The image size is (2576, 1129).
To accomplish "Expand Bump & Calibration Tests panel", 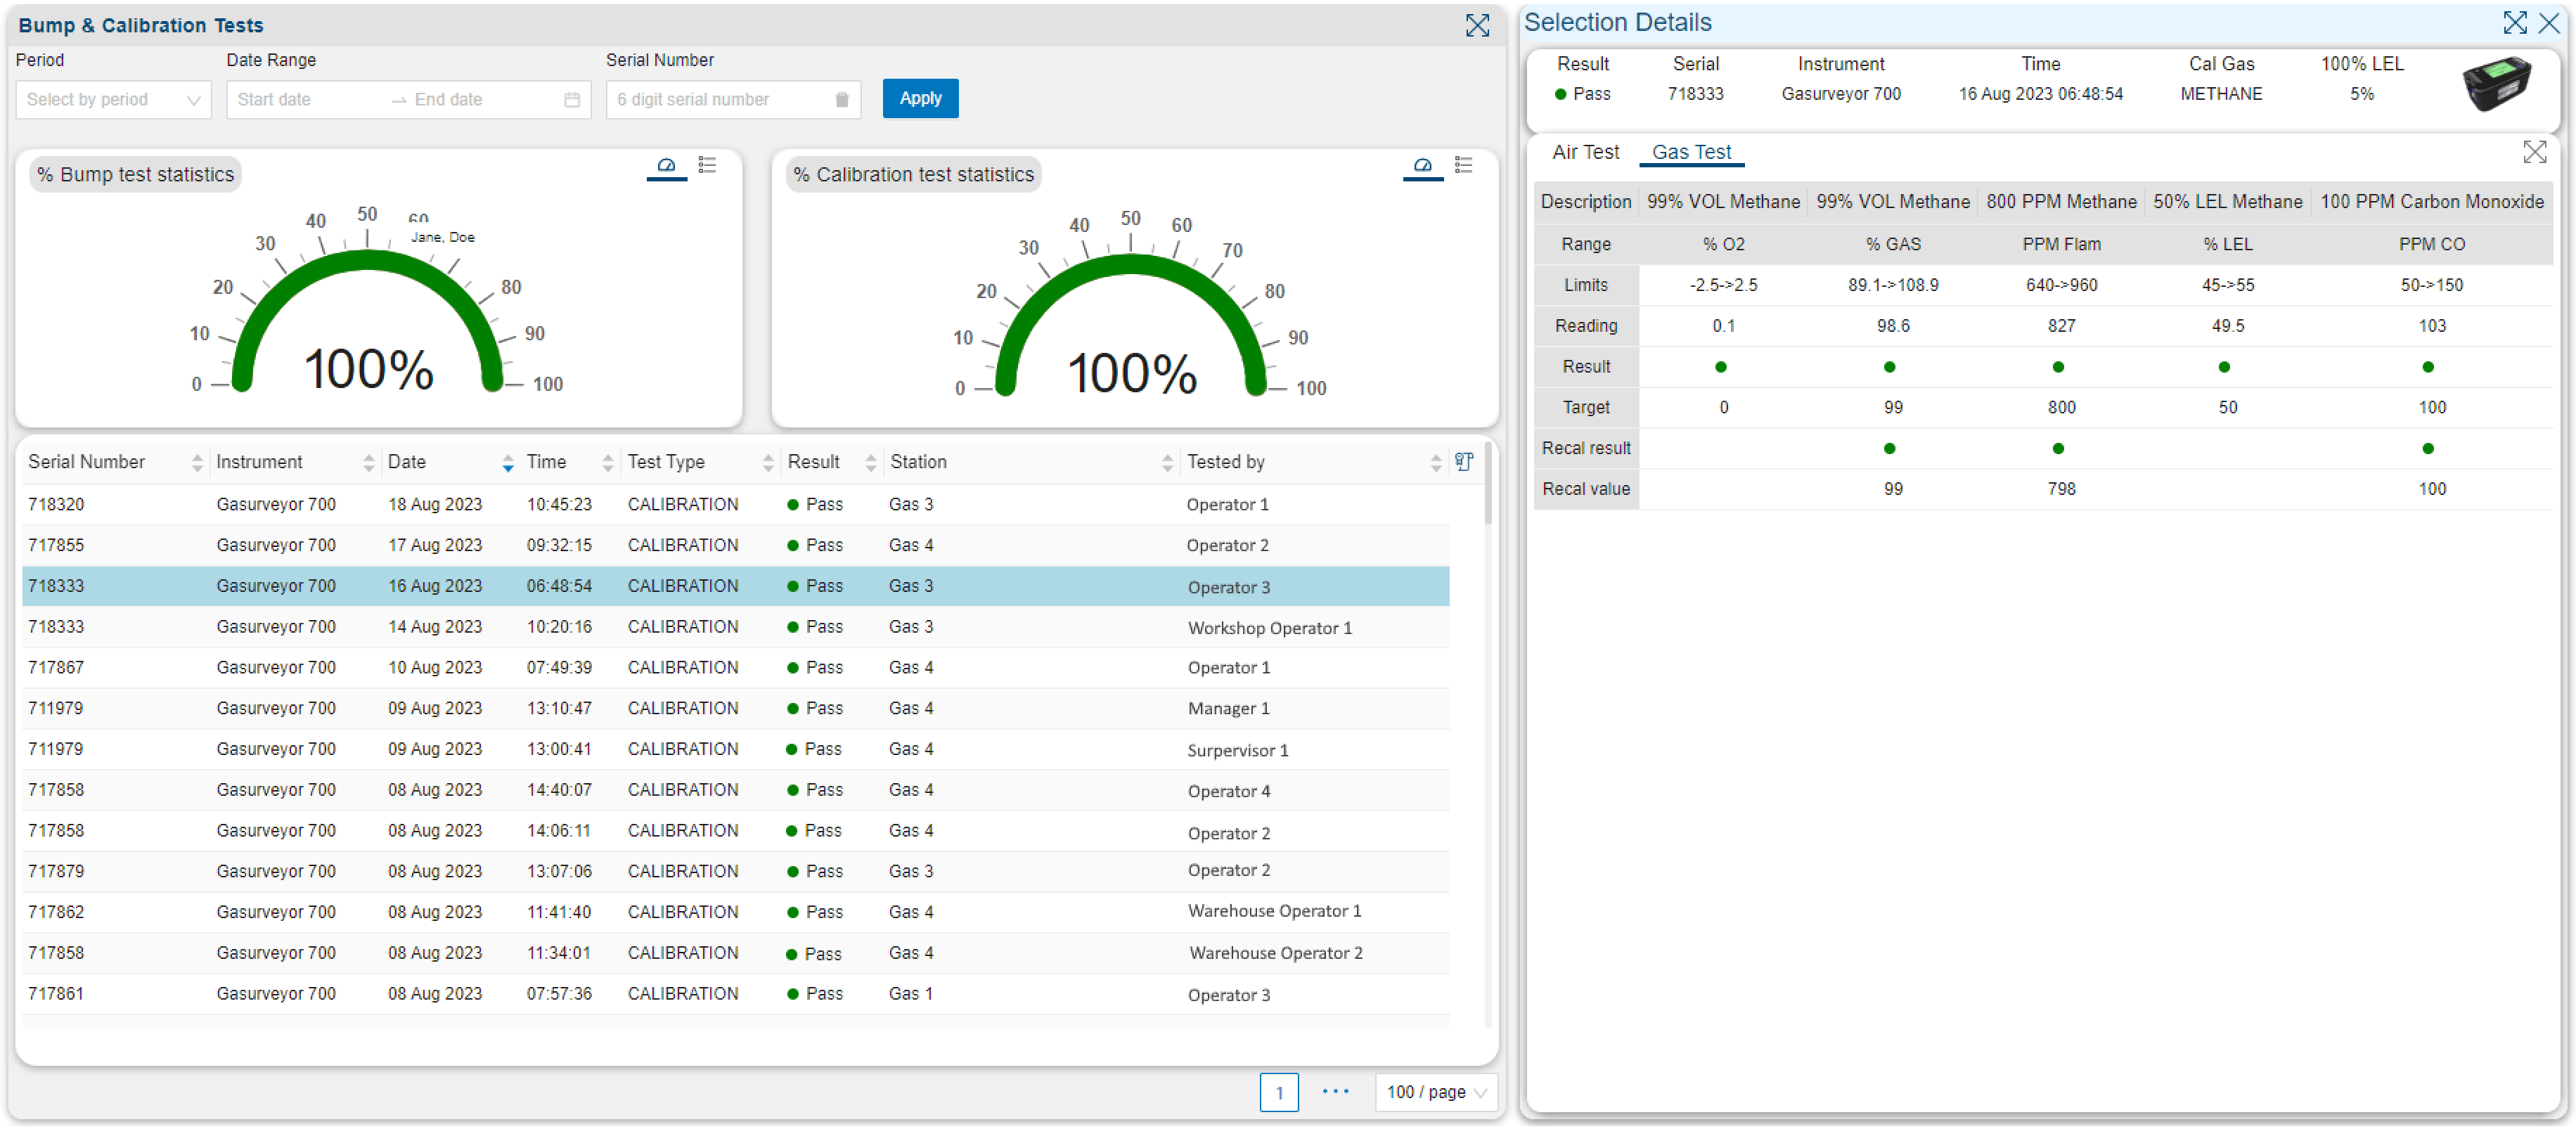I will [x=1477, y=25].
